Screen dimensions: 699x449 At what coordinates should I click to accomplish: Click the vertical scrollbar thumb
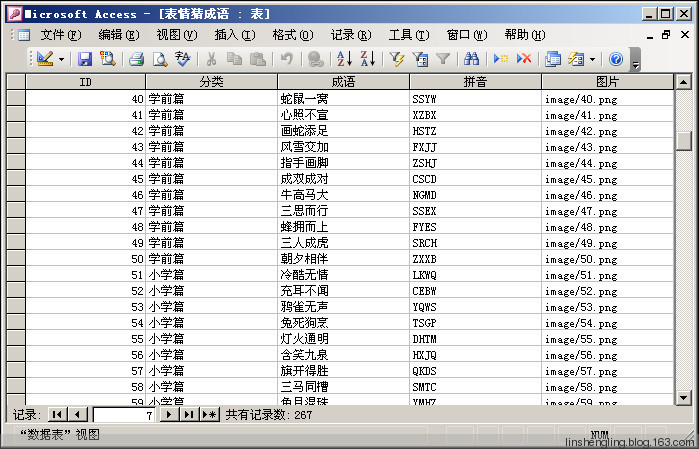[x=683, y=141]
